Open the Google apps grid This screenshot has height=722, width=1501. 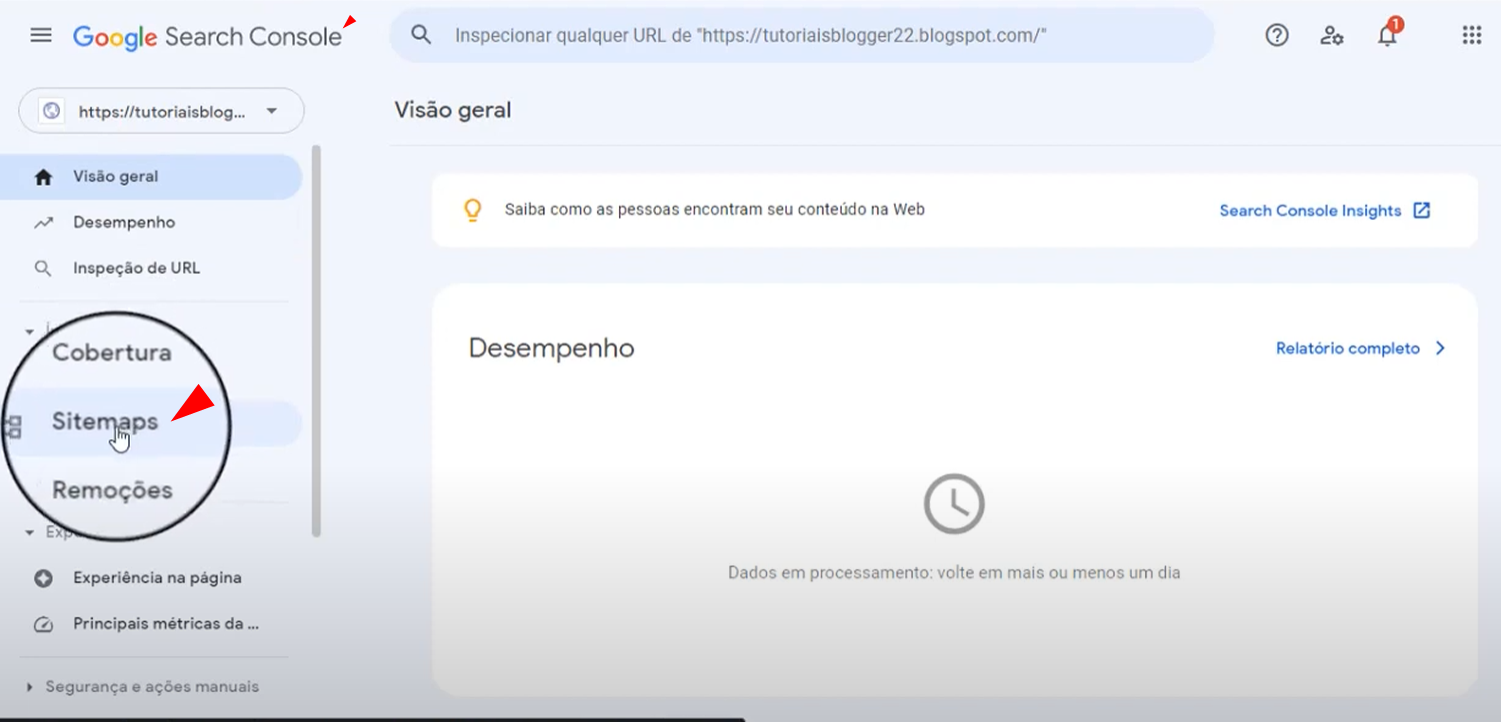tap(1471, 36)
